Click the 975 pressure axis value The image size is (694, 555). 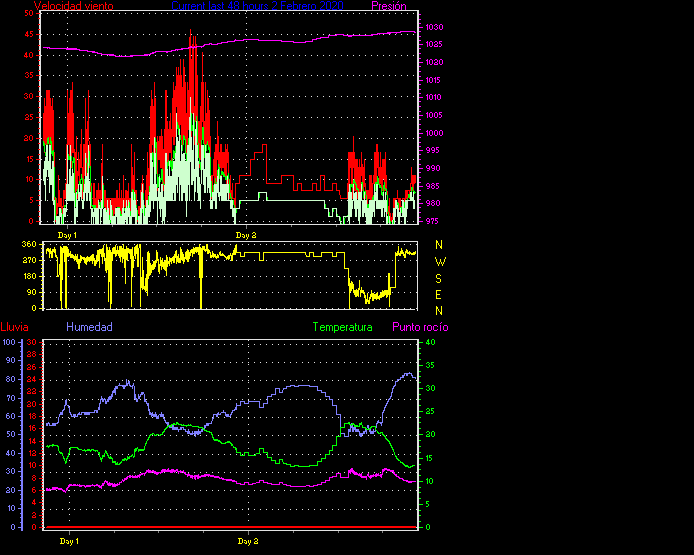click(x=433, y=221)
